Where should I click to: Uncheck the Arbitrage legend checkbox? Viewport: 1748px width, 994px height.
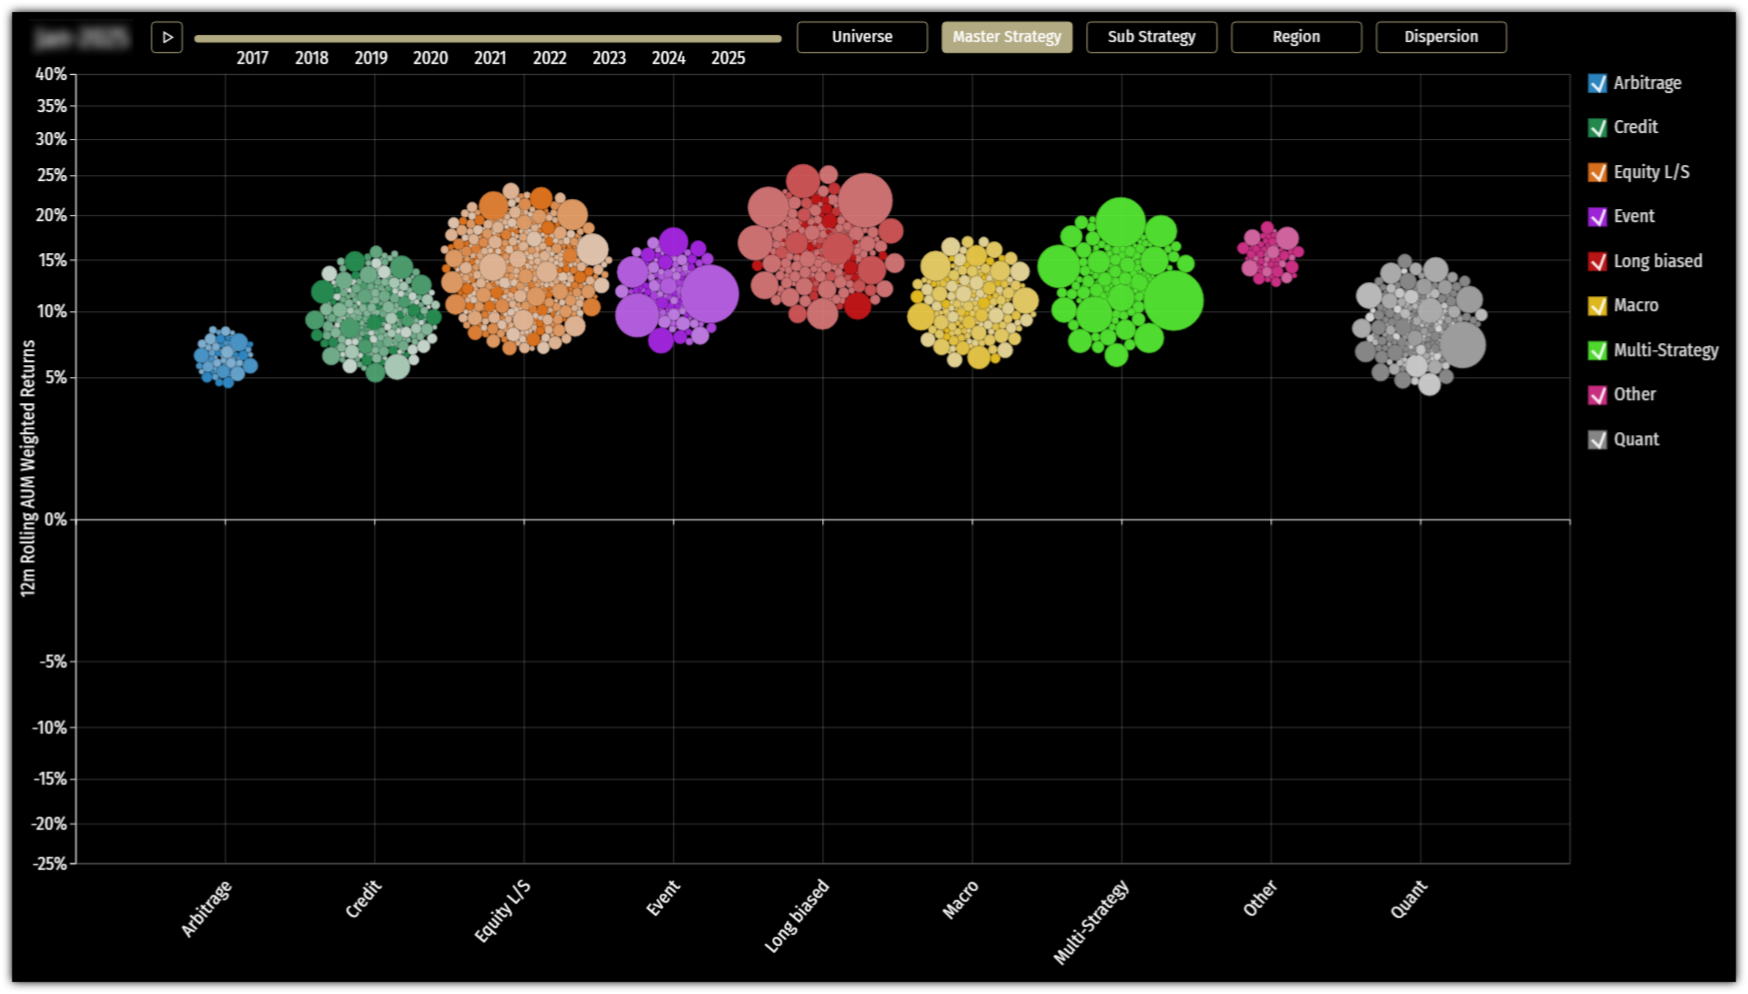pos(1597,83)
